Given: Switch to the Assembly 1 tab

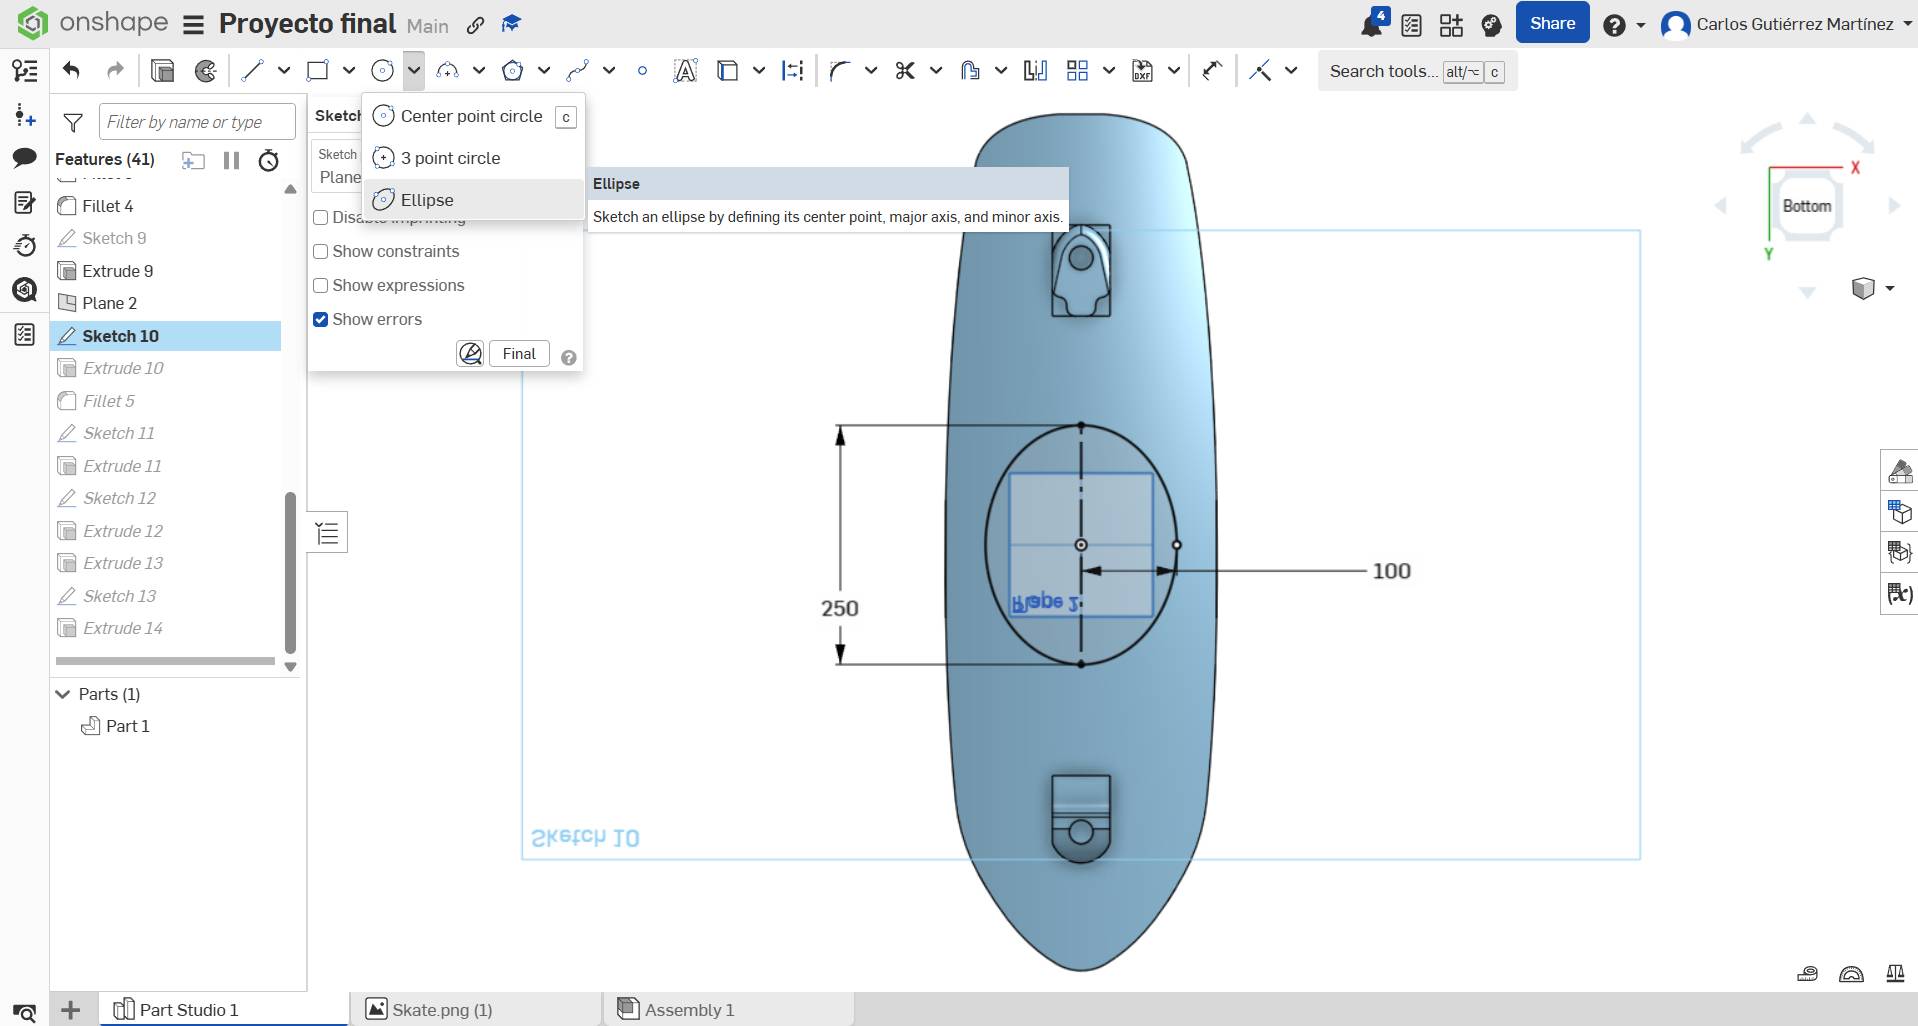Looking at the screenshot, I should tap(689, 1010).
